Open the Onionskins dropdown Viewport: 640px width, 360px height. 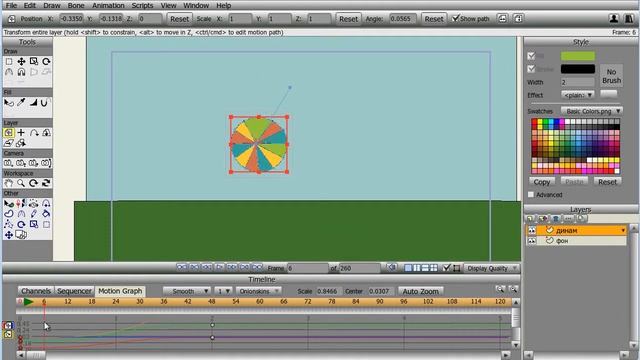click(x=259, y=291)
